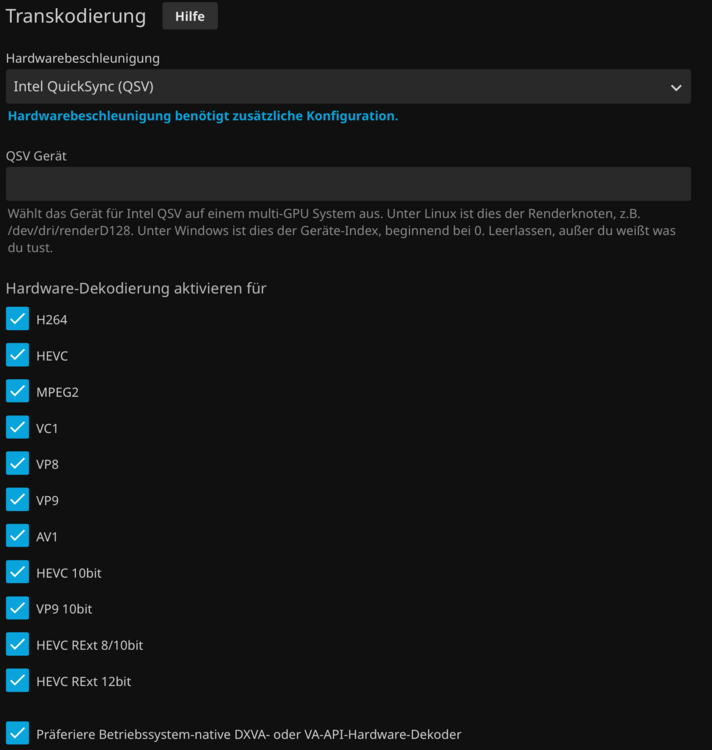Toggle the MPEG2 checkbox
Image resolution: width=712 pixels, height=750 pixels.
pyautogui.click(x=17, y=391)
